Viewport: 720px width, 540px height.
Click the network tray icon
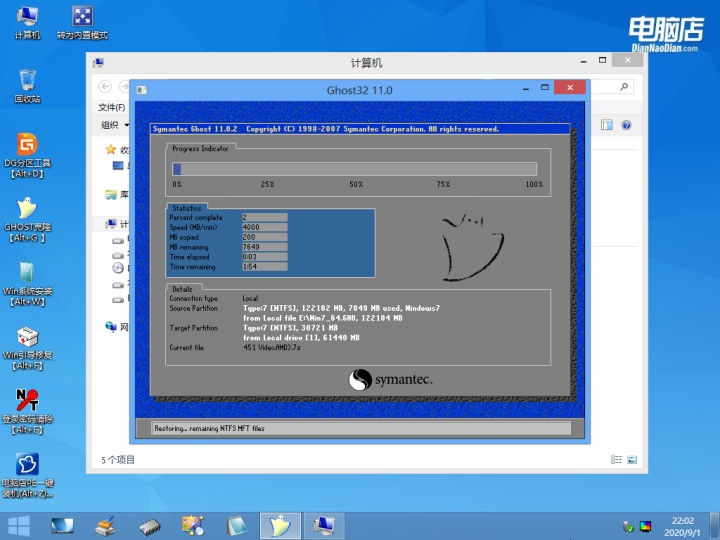click(x=628, y=527)
